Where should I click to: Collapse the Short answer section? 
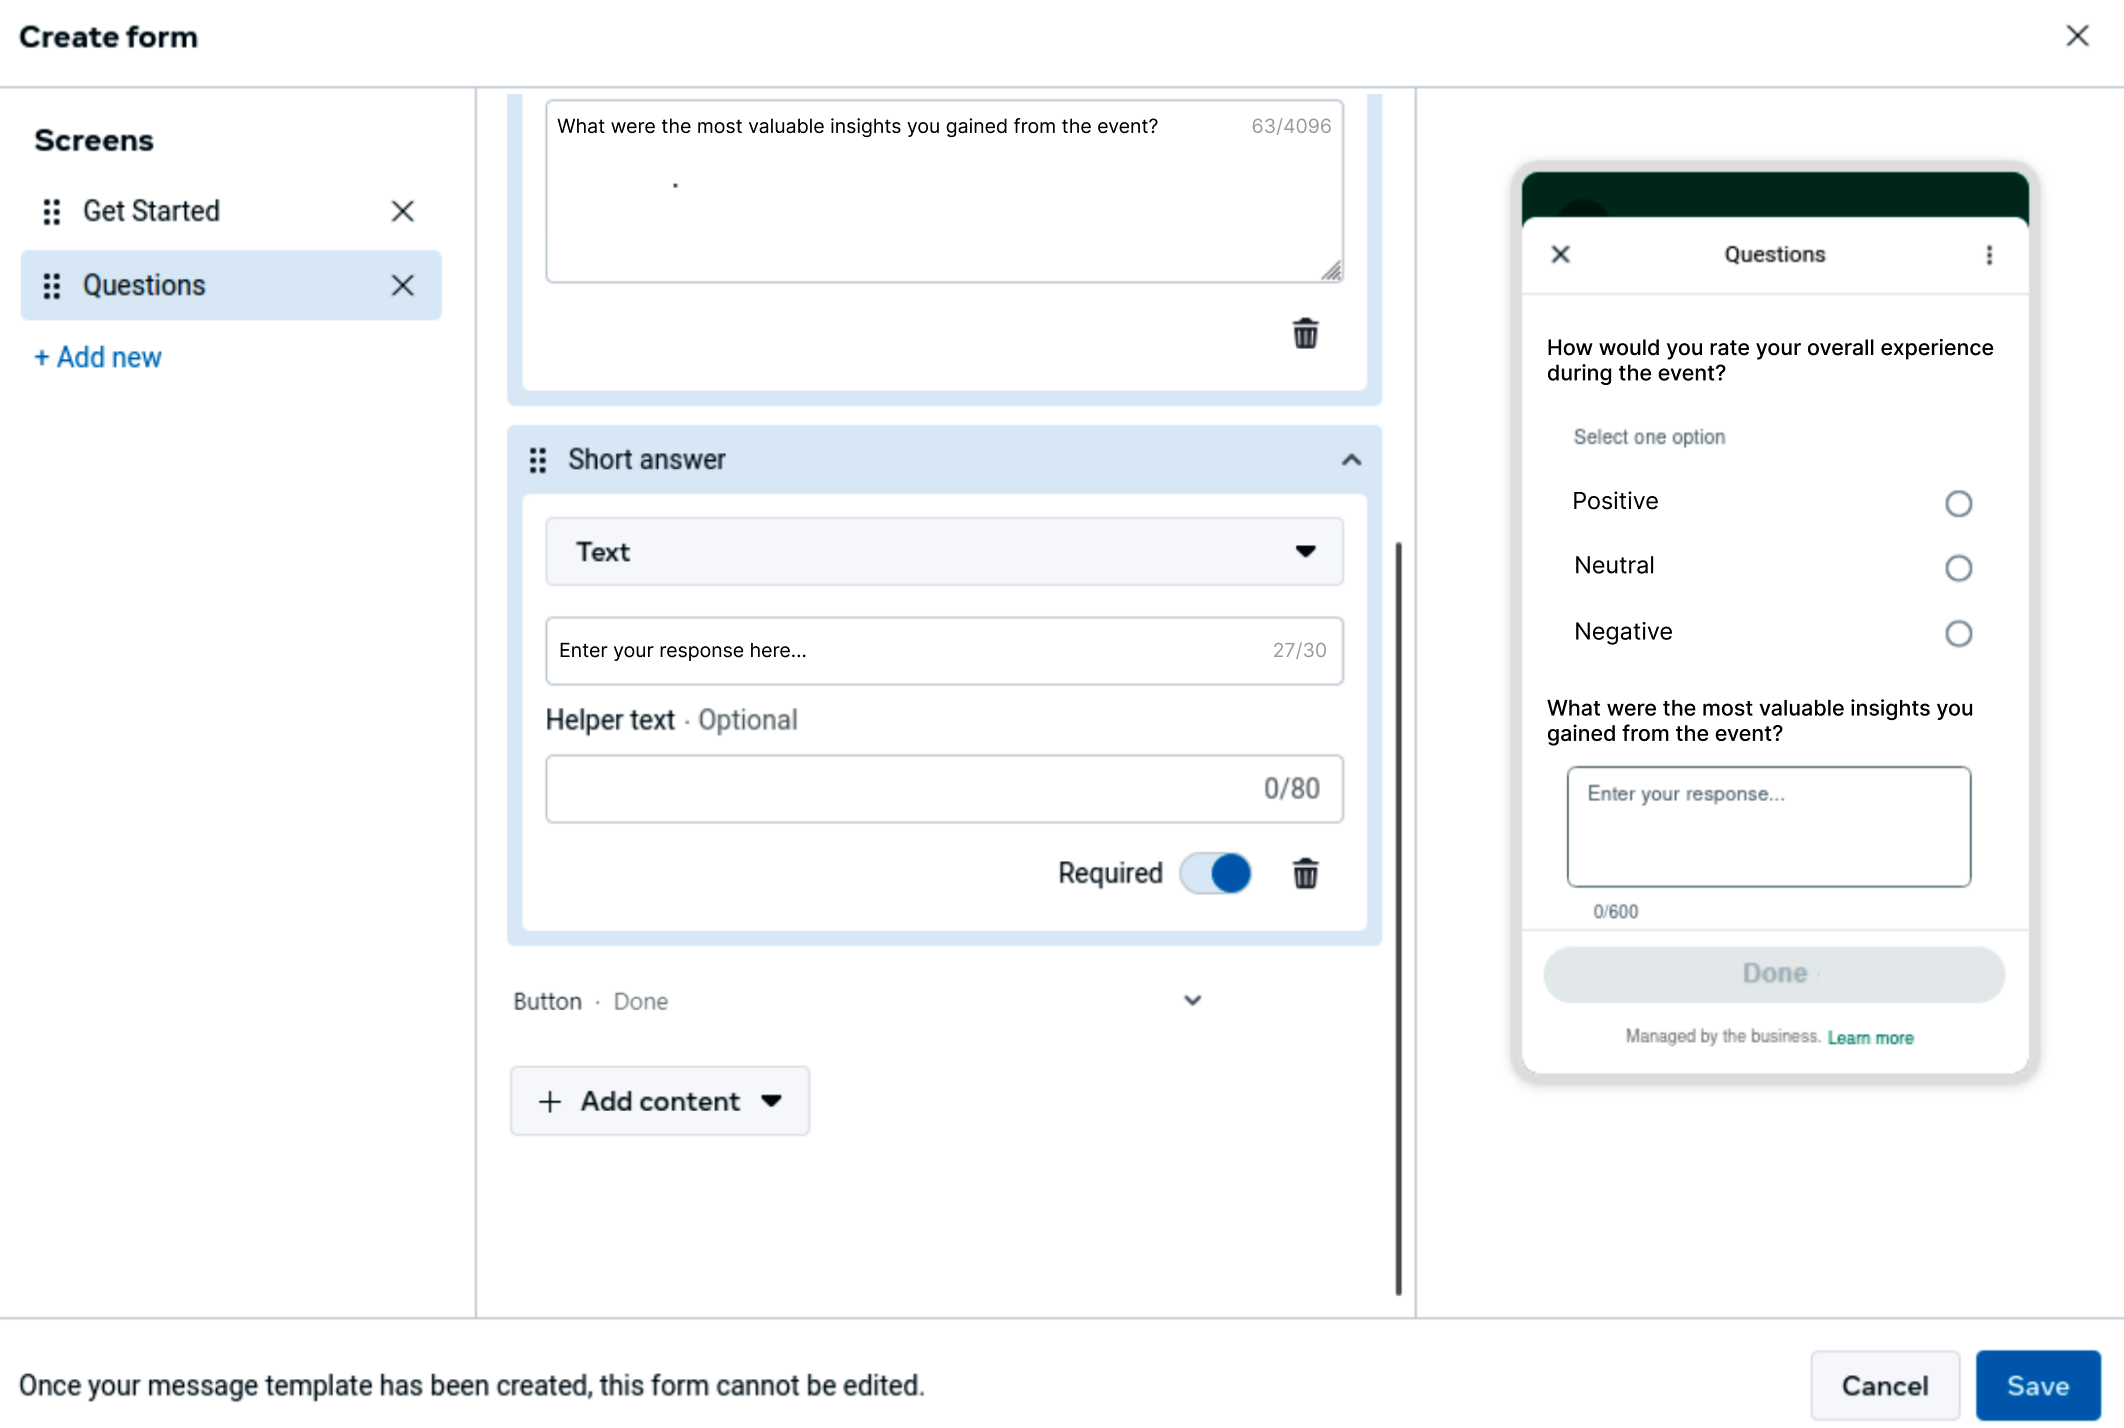pyautogui.click(x=1351, y=460)
